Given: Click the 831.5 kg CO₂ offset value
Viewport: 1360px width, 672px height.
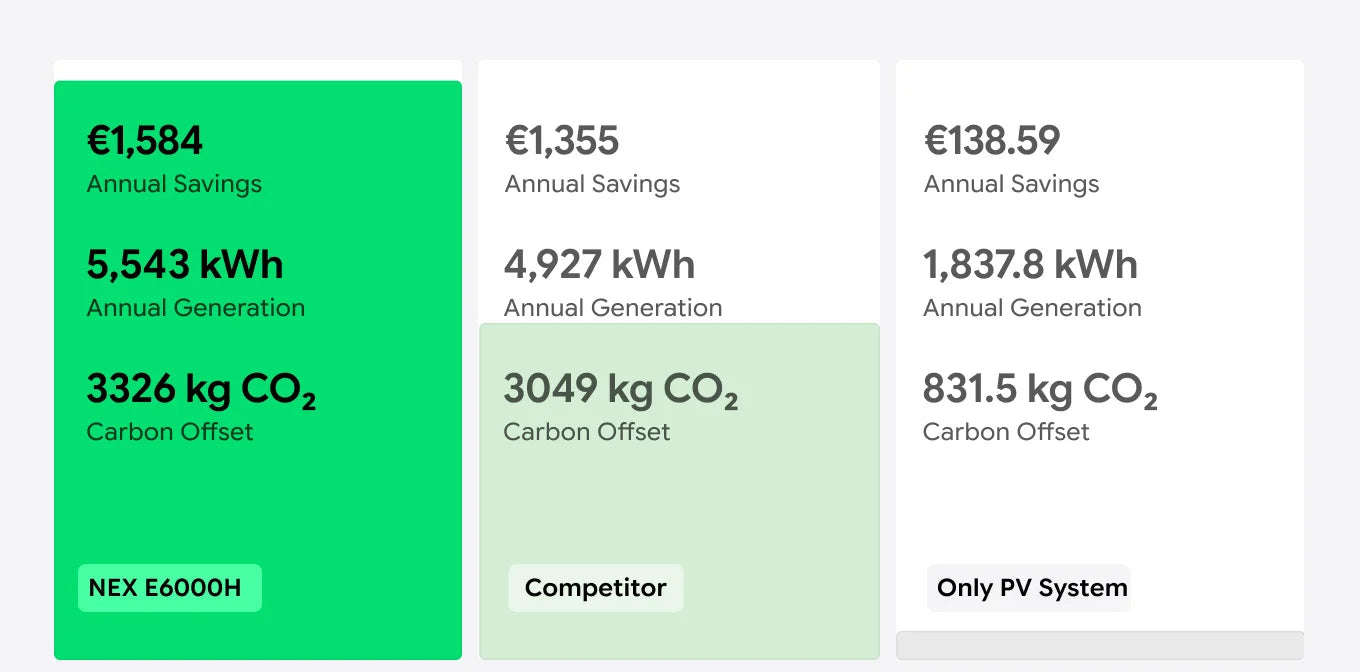Looking at the screenshot, I should [x=1040, y=389].
